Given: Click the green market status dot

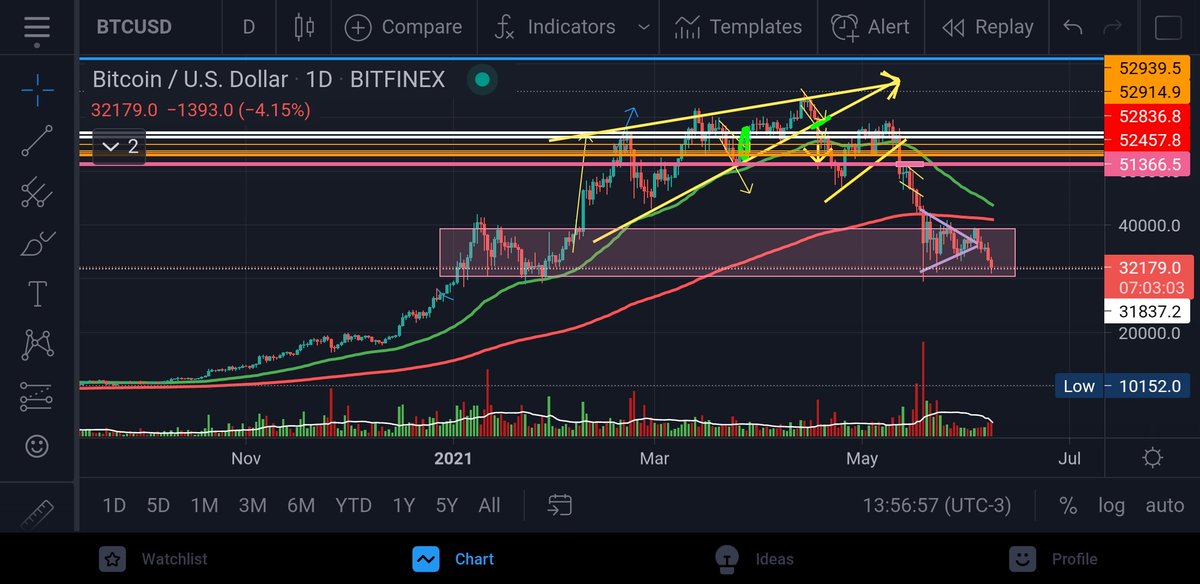Looking at the screenshot, I should click(483, 80).
